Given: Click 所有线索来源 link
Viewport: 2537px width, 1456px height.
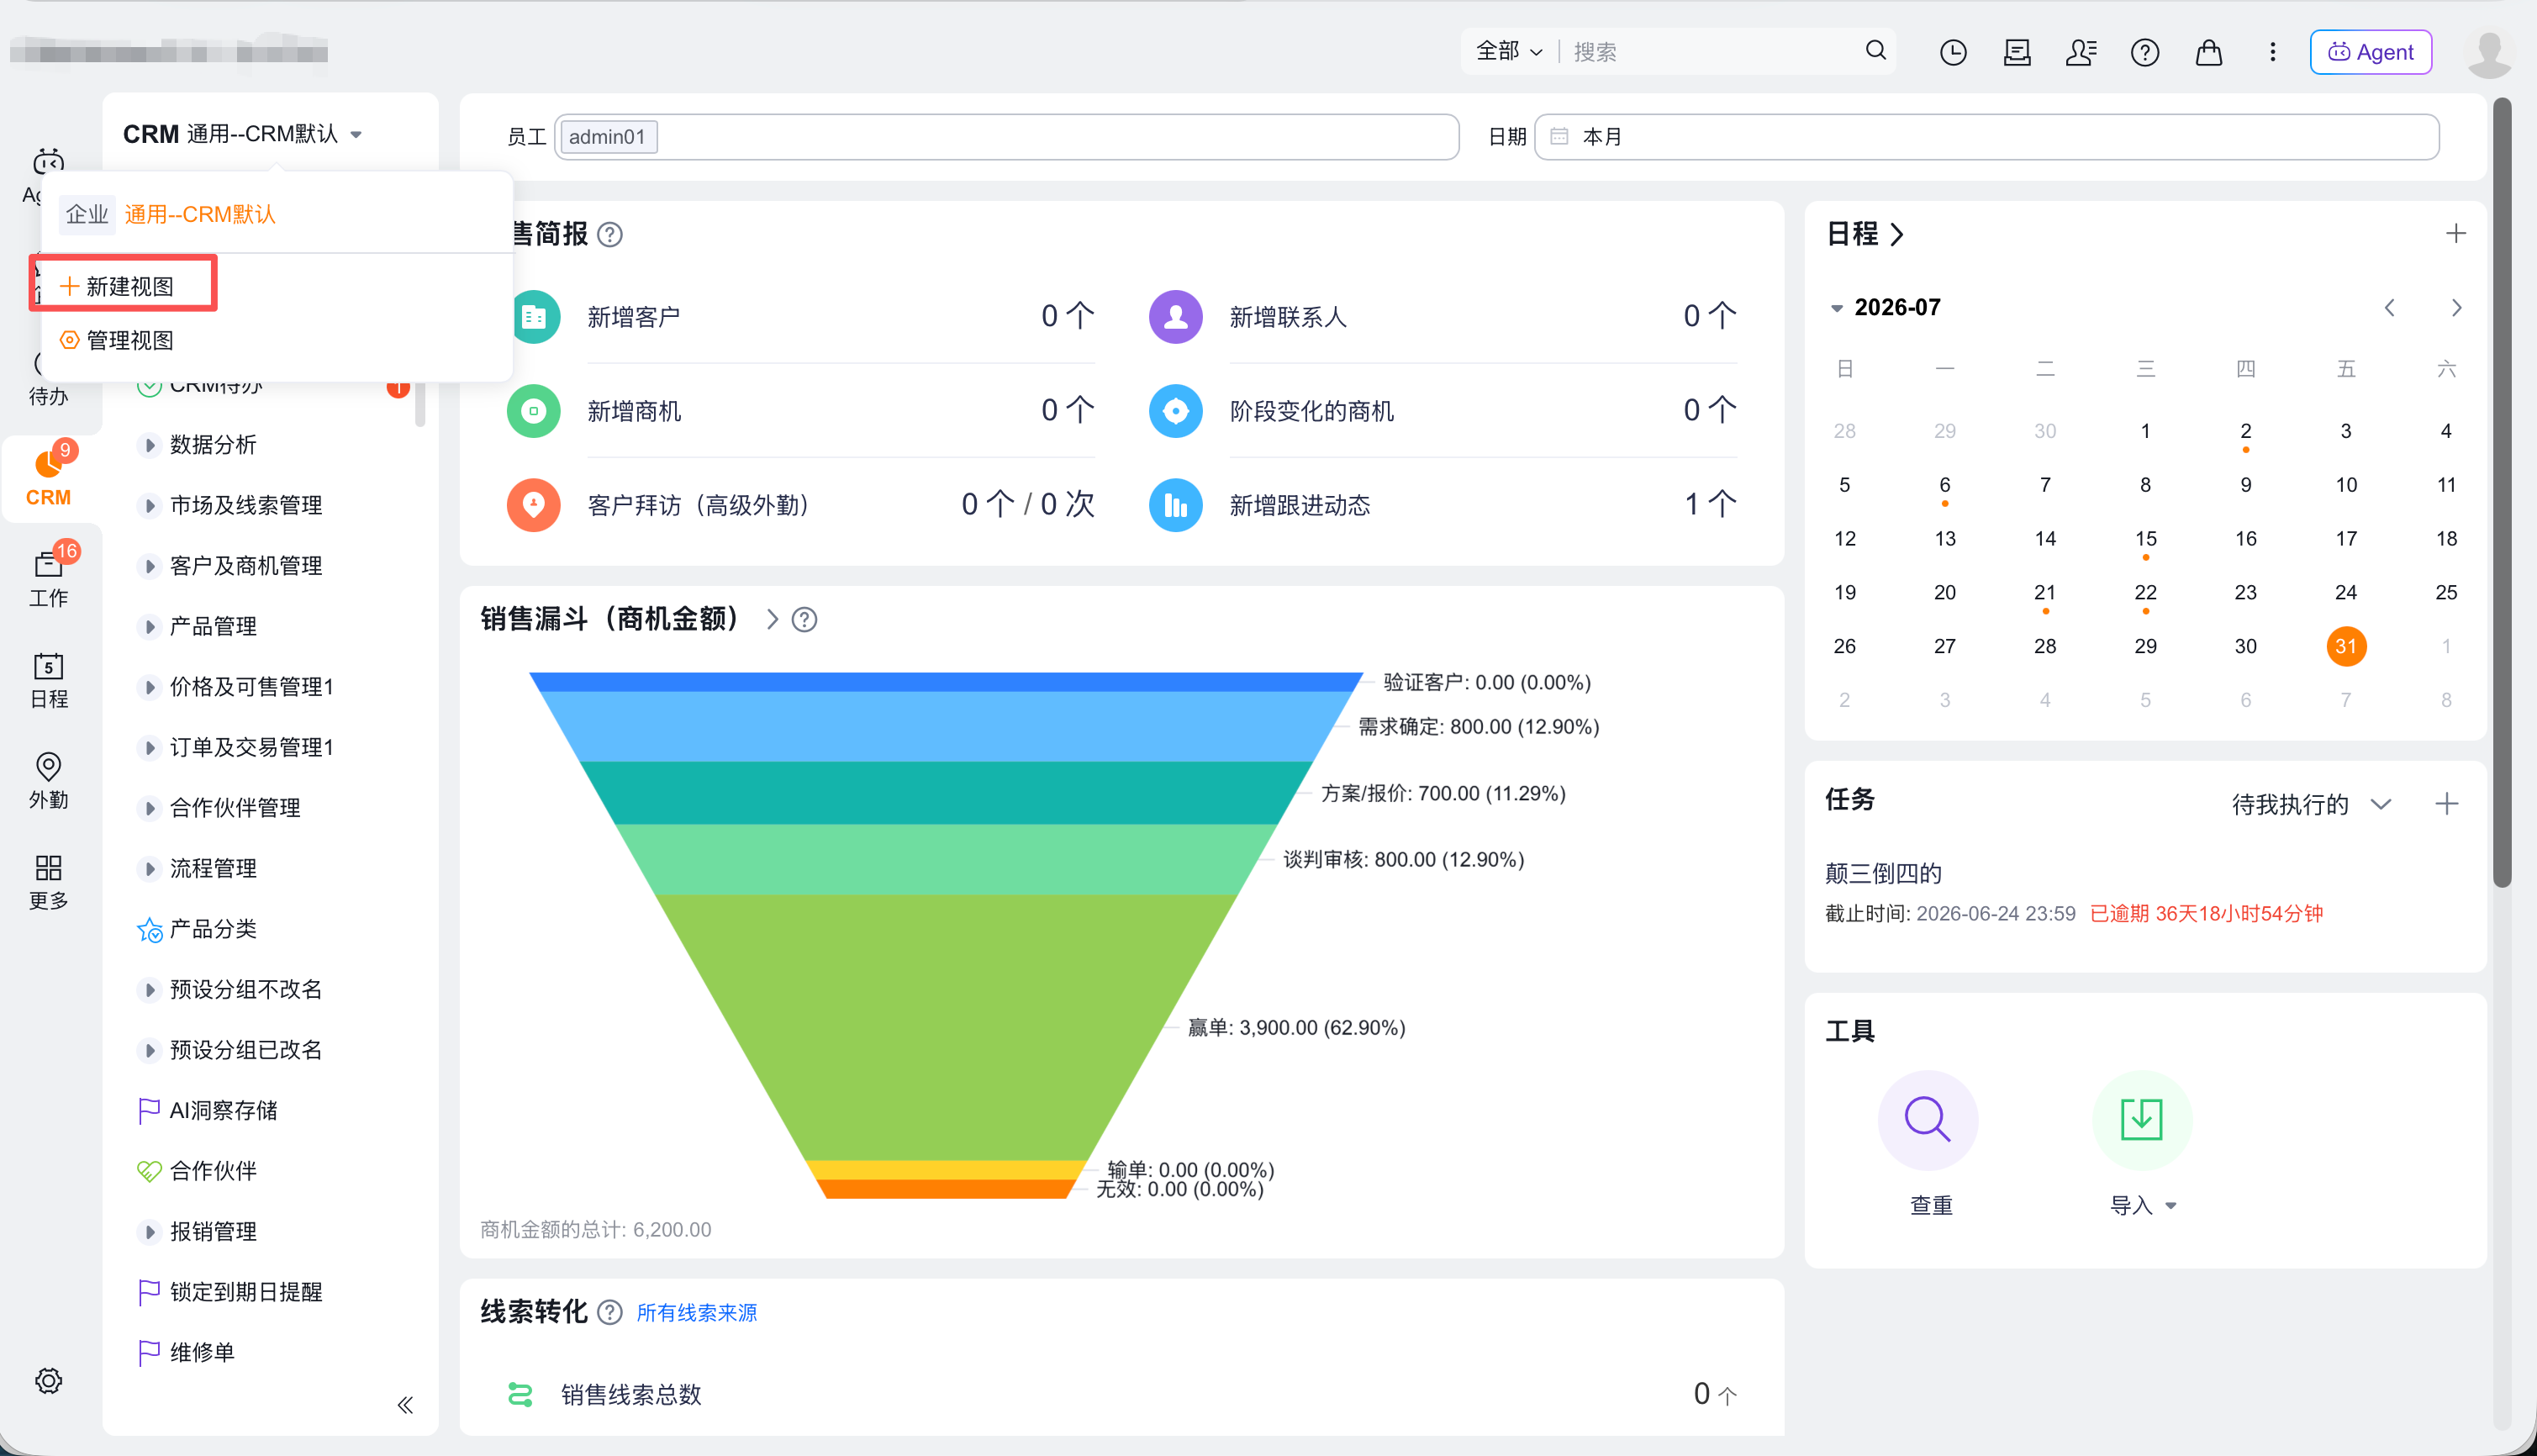Looking at the screenshot, I should (697, 1312).
